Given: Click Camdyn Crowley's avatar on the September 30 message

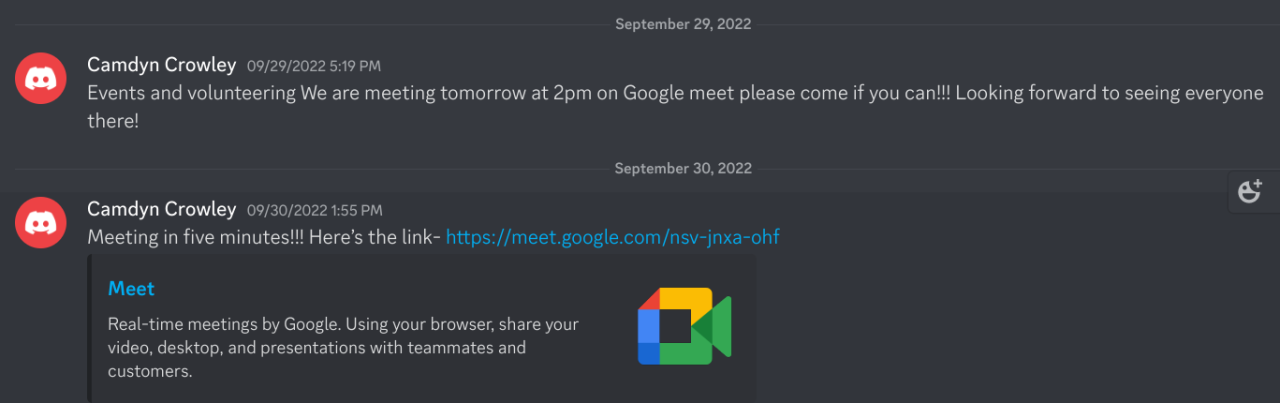Looking at the screenshot, I should click(x=40, y=222).
